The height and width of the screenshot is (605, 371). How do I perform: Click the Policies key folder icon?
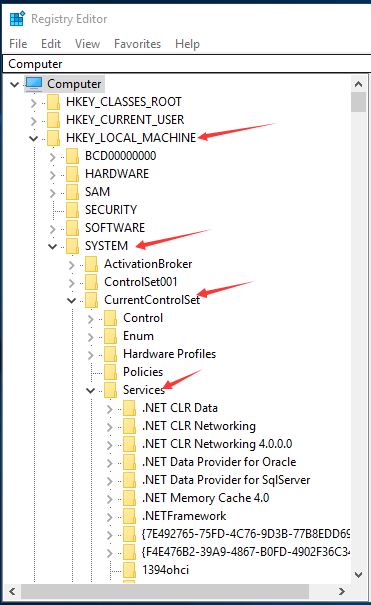tap(111, 372)
